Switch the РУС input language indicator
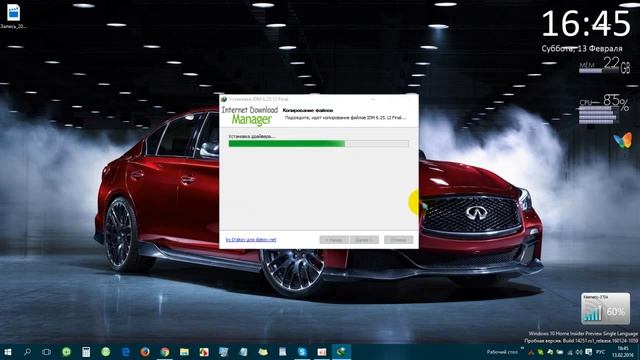Viewport: 640px width, 360px height. [x=600, y=352]
